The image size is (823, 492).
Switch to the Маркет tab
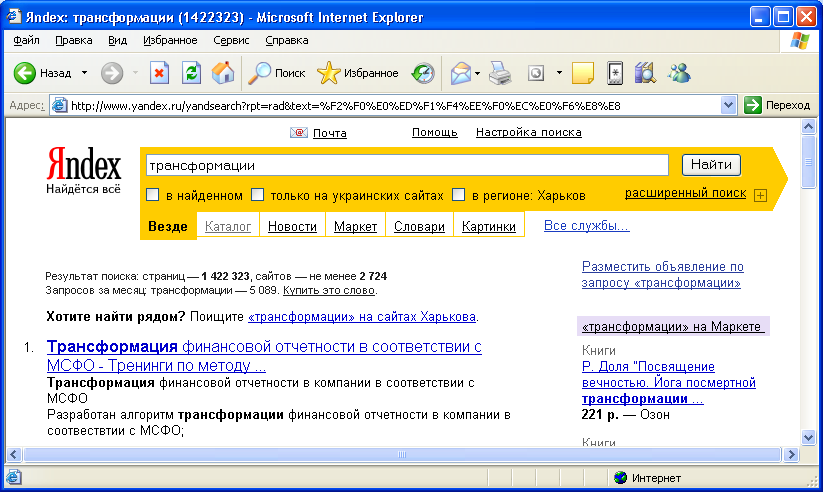tap(355, 226)
